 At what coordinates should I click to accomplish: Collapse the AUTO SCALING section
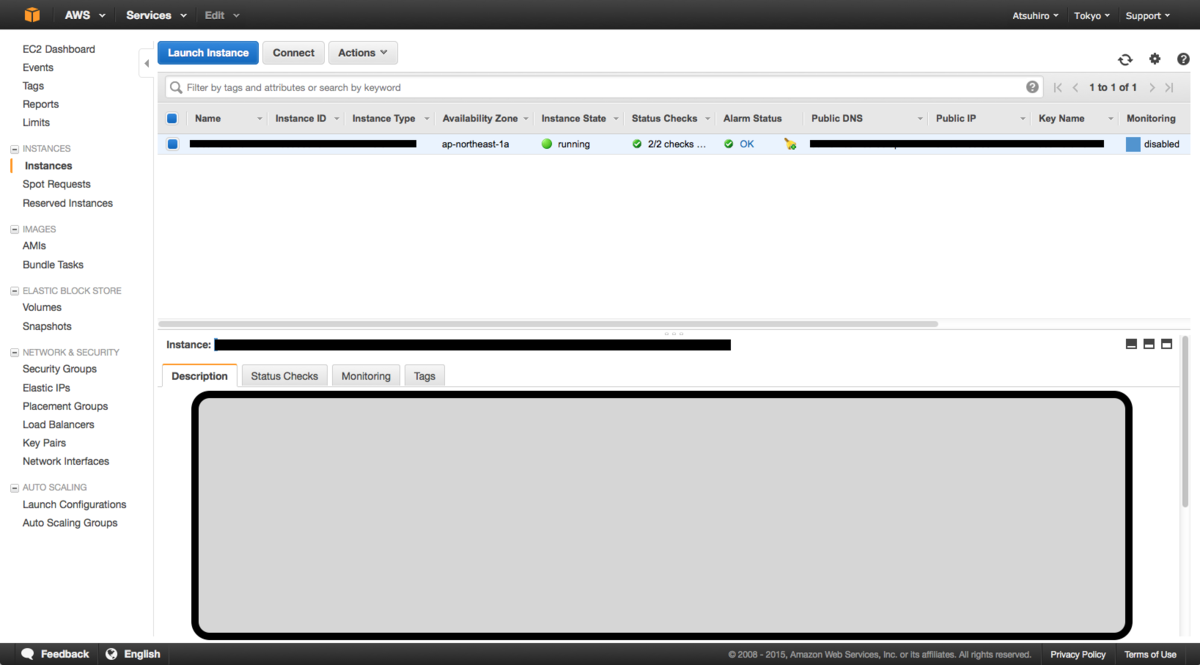click(15, 488)
